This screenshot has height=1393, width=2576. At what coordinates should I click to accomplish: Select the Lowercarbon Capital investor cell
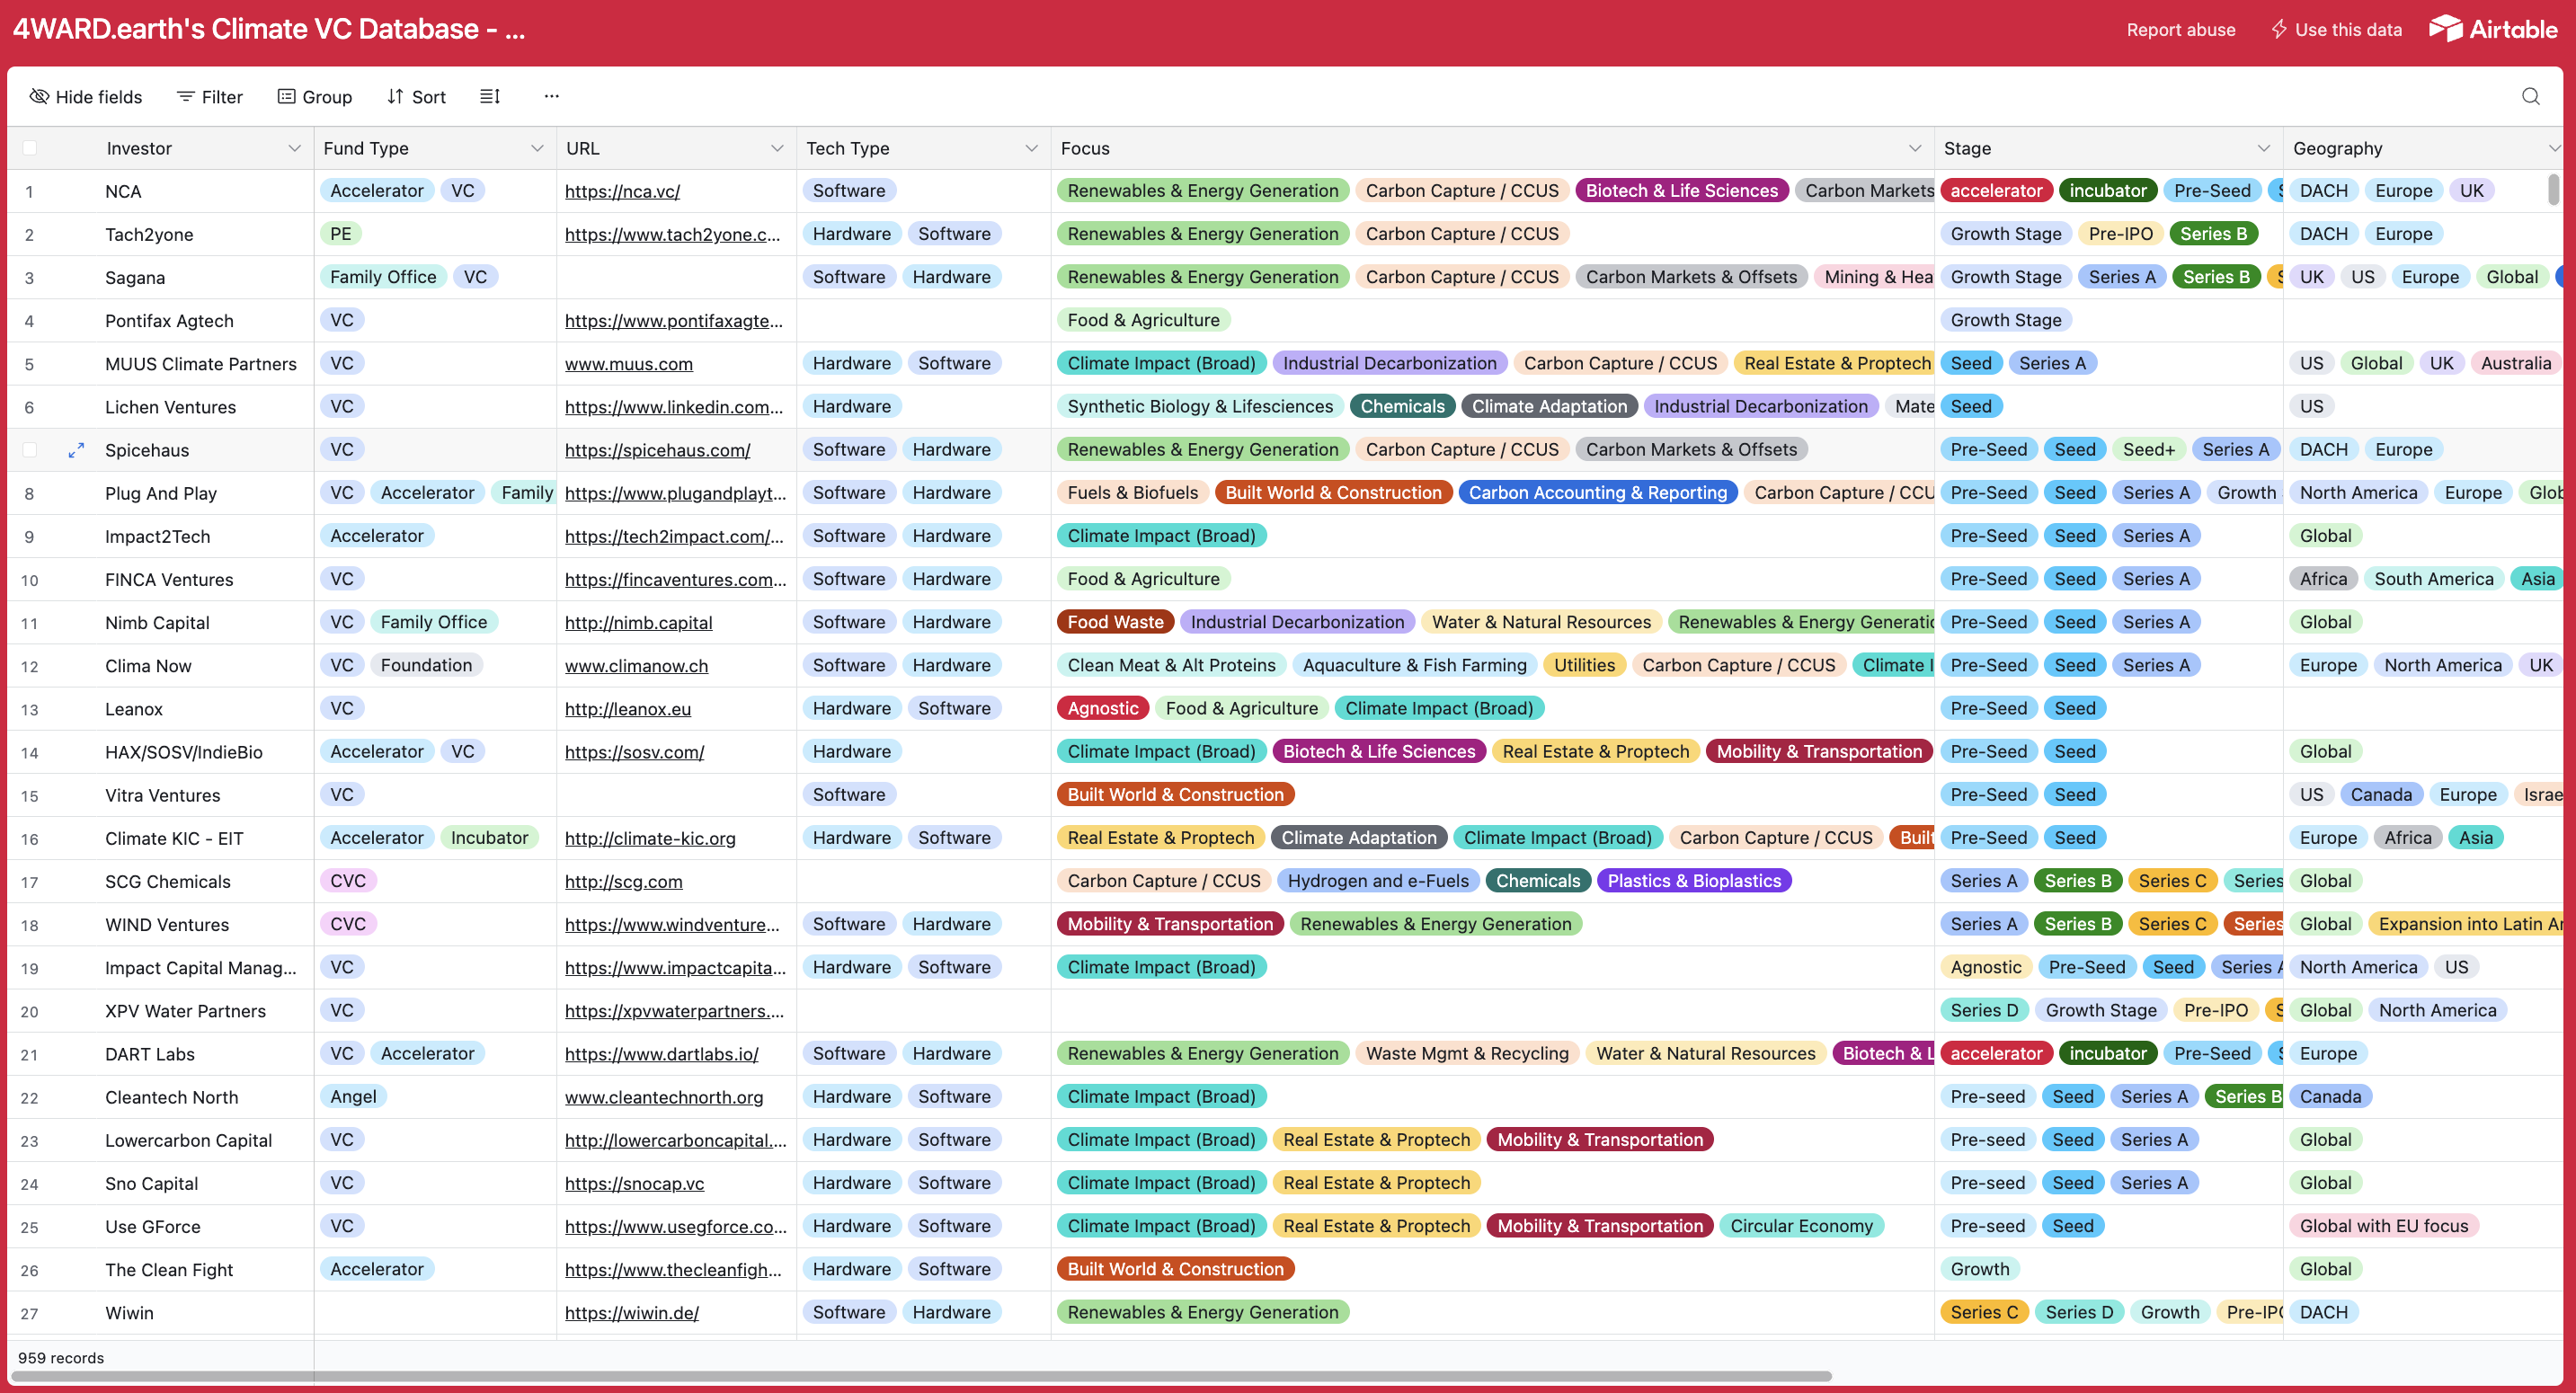[x=188, y=1140]
